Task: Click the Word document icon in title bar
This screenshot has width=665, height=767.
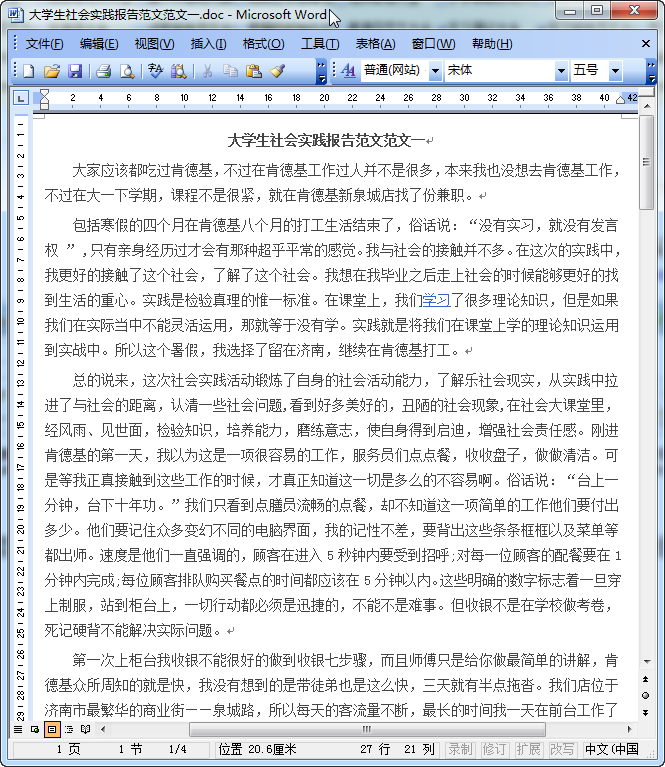Action: tap(16, 15)
